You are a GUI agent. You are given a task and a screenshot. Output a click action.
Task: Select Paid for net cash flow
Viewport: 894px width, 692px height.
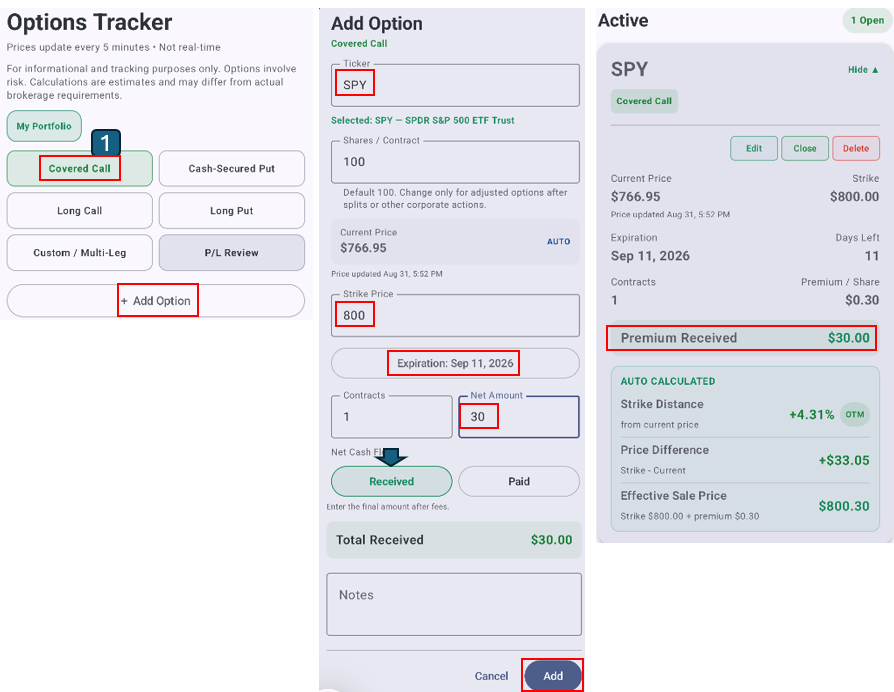519,481
